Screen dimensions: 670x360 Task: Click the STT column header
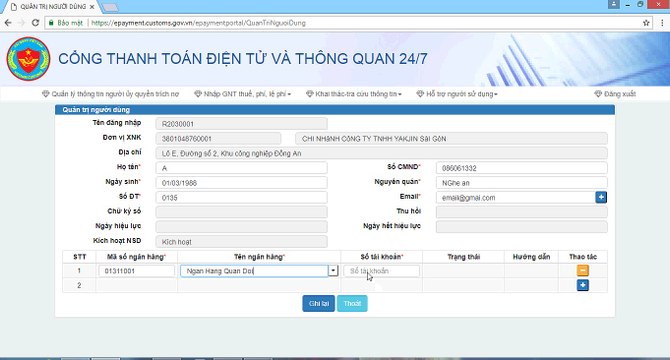79,257
